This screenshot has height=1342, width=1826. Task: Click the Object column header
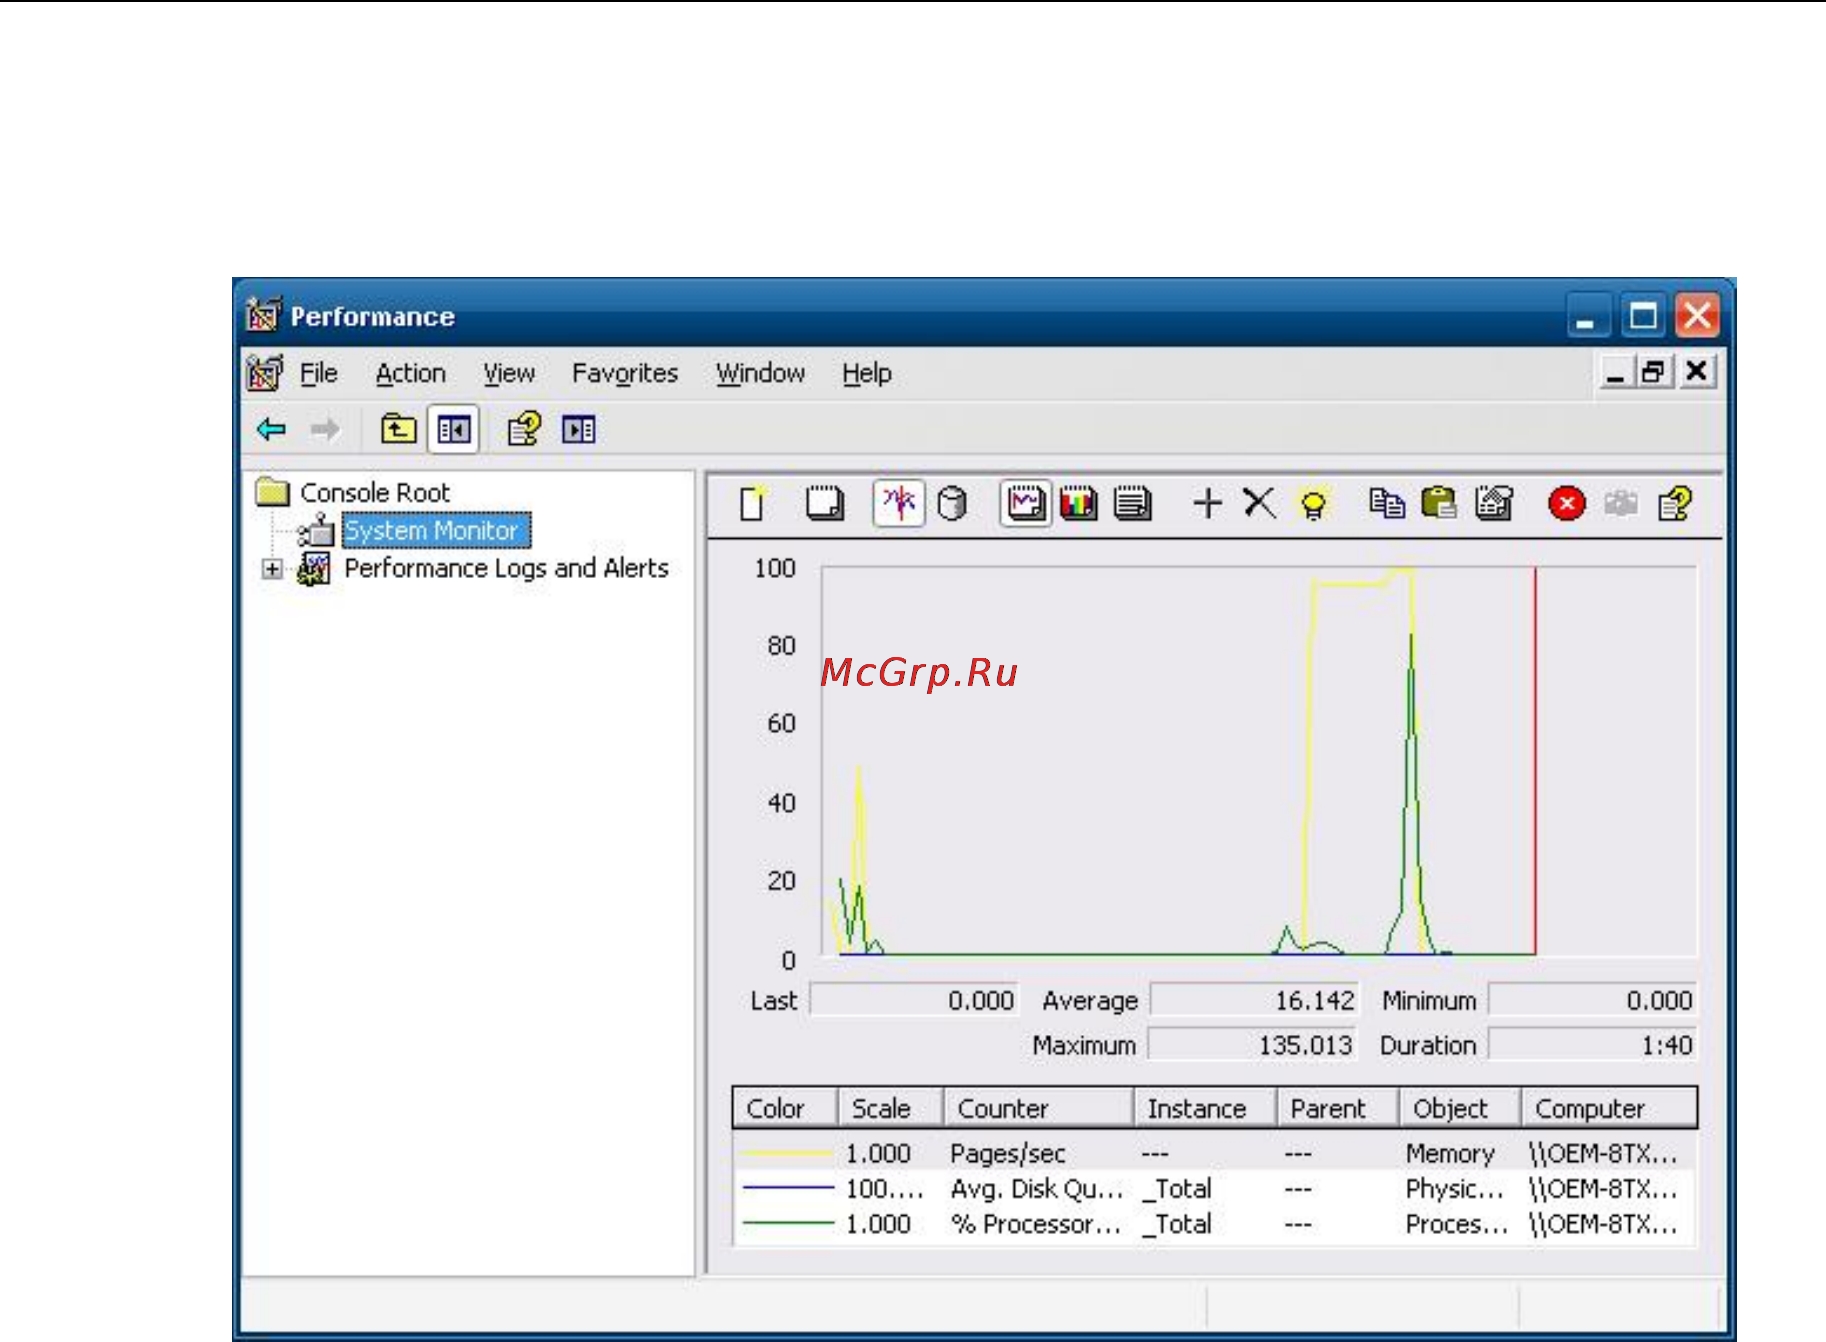click(1459, 1108)
